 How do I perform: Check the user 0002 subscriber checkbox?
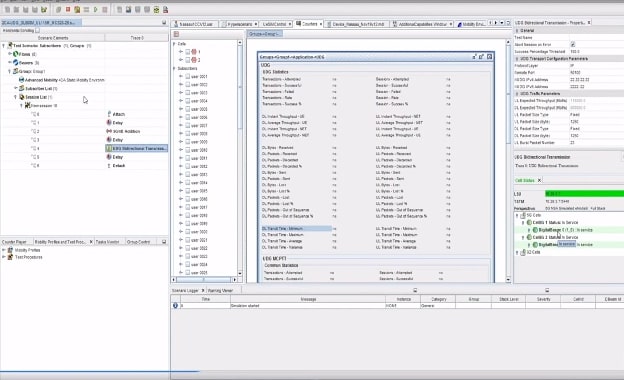click(188, 85)
